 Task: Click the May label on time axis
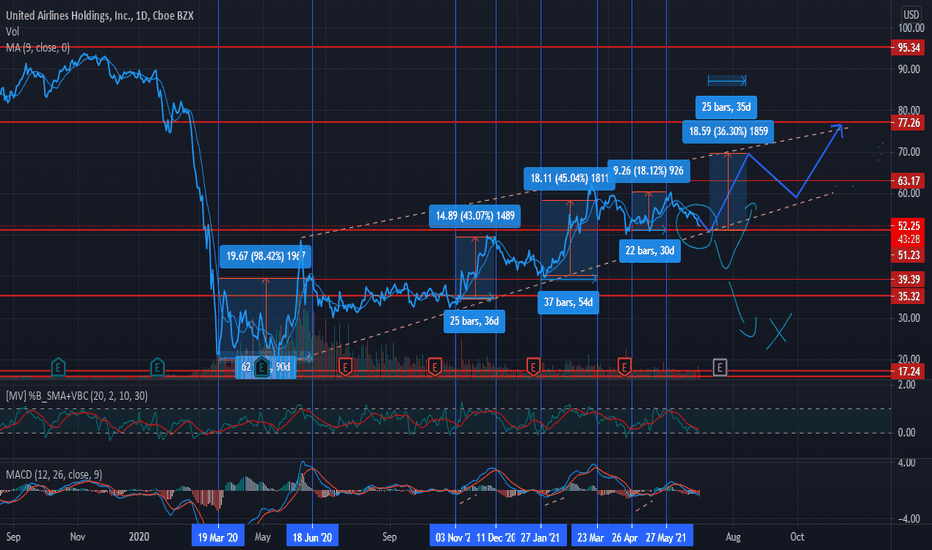click(x=262, y=537)
